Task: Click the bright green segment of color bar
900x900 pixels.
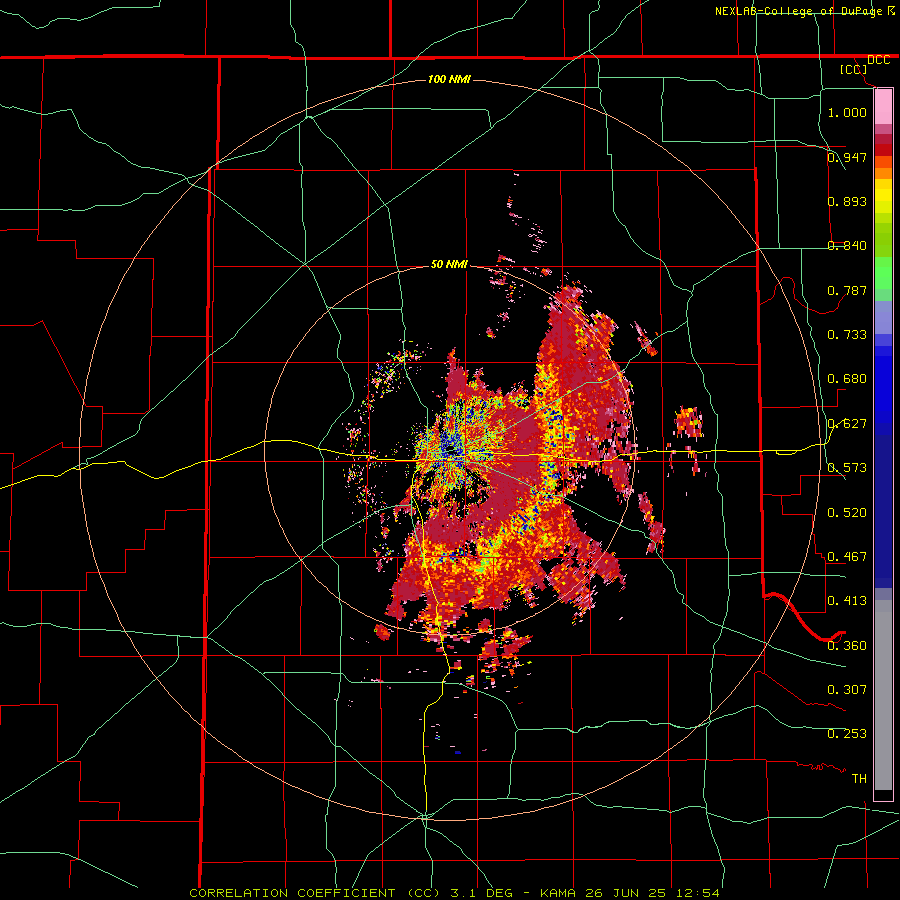Action: click(883, 273)
